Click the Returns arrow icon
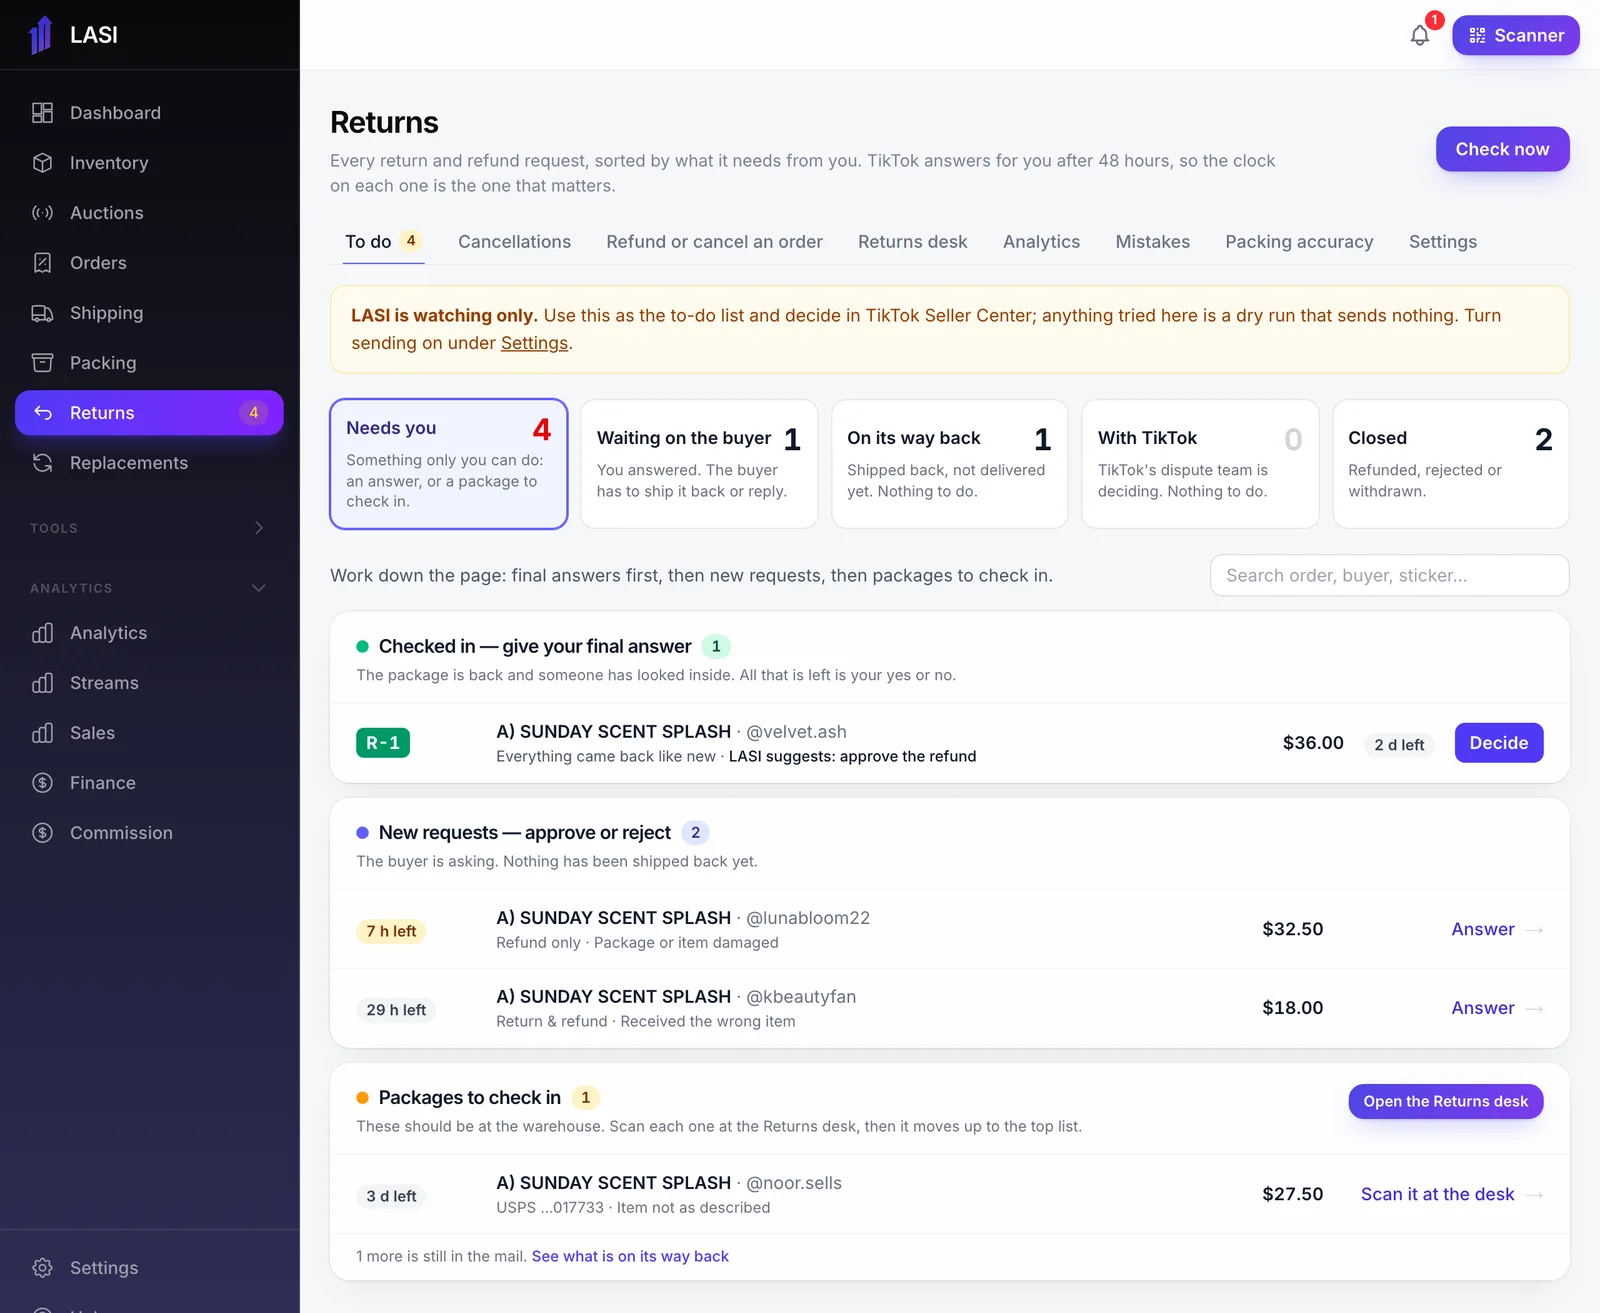 (x=42, y=413)
